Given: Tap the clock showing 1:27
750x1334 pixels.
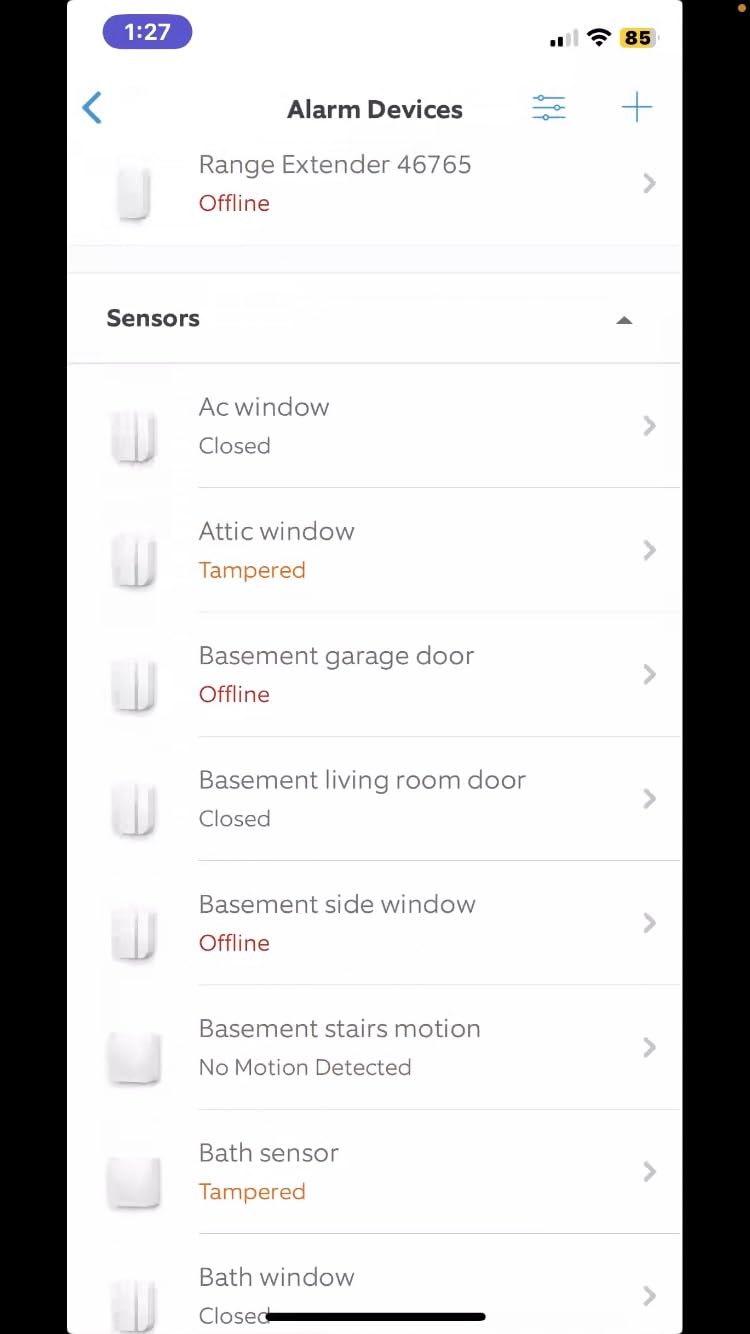Looking at the screenshot, I should click(x=147, y=31).
